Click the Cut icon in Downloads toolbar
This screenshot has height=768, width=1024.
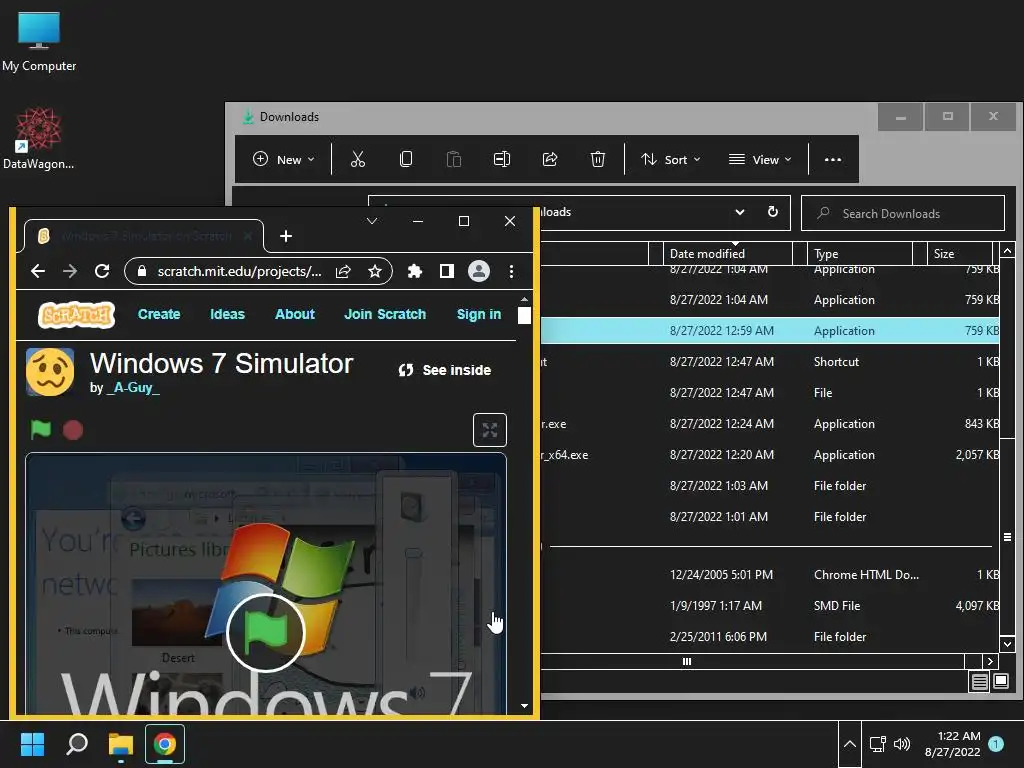pos(358,159)
